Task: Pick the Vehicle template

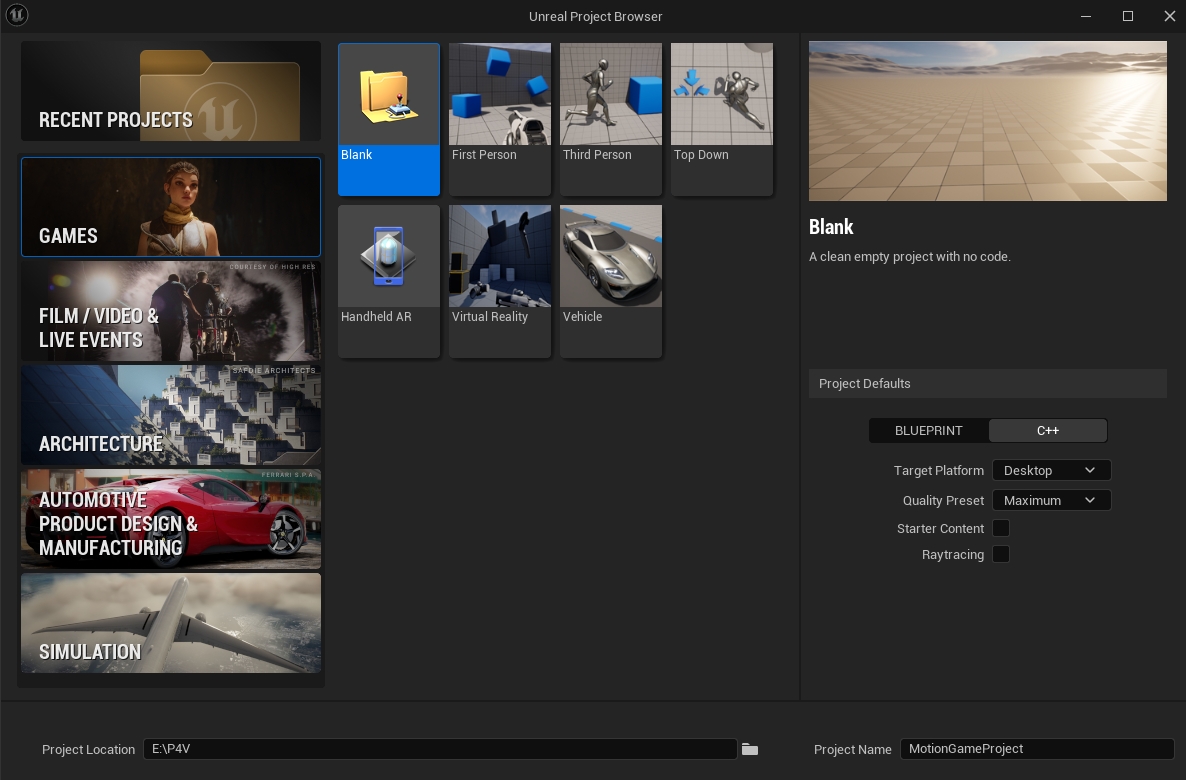Action: (611, 280)
